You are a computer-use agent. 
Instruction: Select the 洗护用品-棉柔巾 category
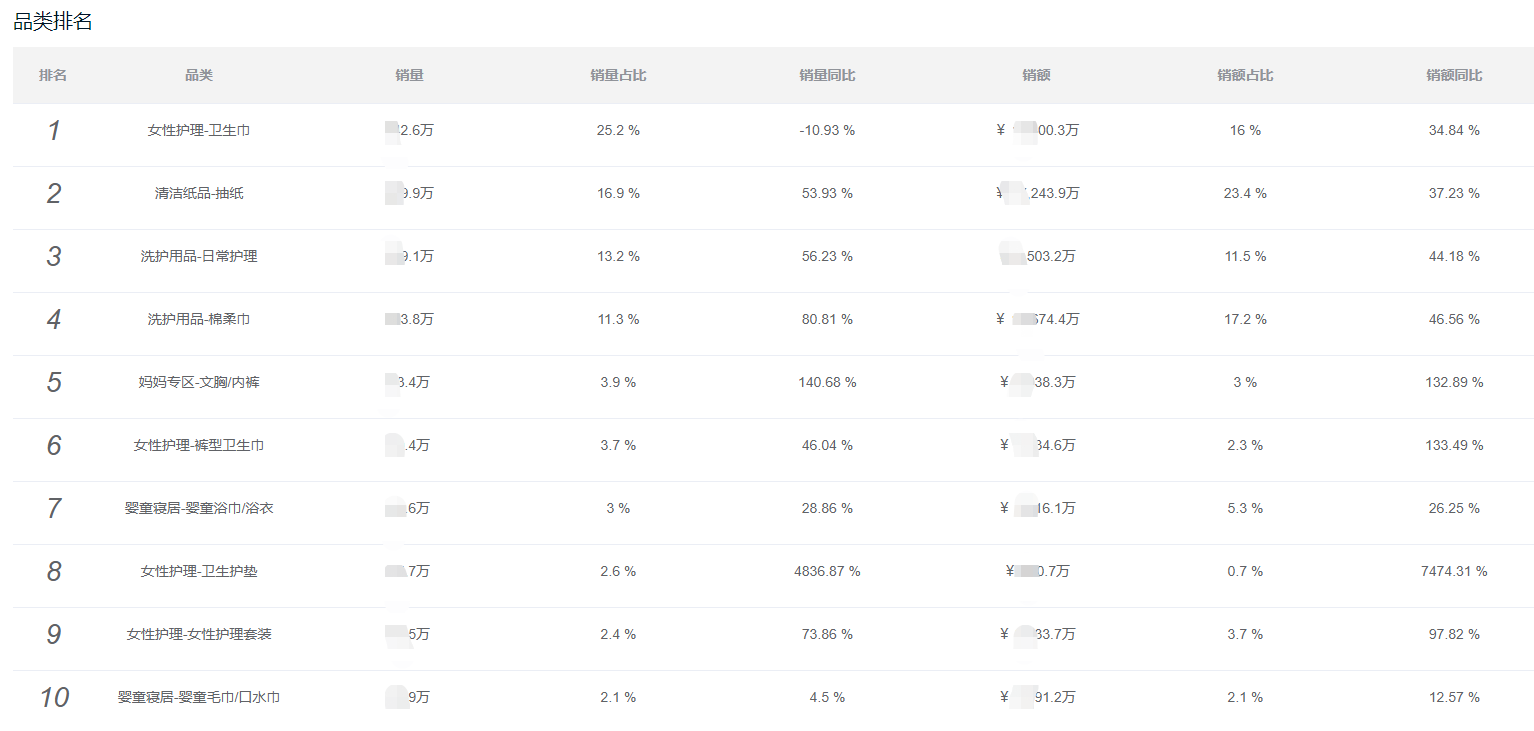point(199,319)
